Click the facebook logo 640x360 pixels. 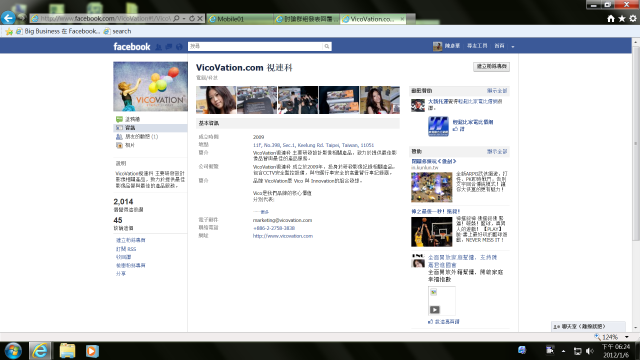(x=132, y=47)
